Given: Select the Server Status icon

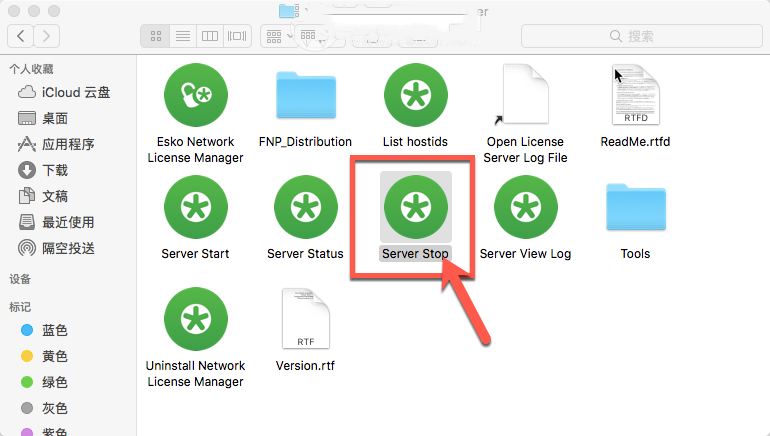Looking at the screenshot, I should [x=305, y=207].
